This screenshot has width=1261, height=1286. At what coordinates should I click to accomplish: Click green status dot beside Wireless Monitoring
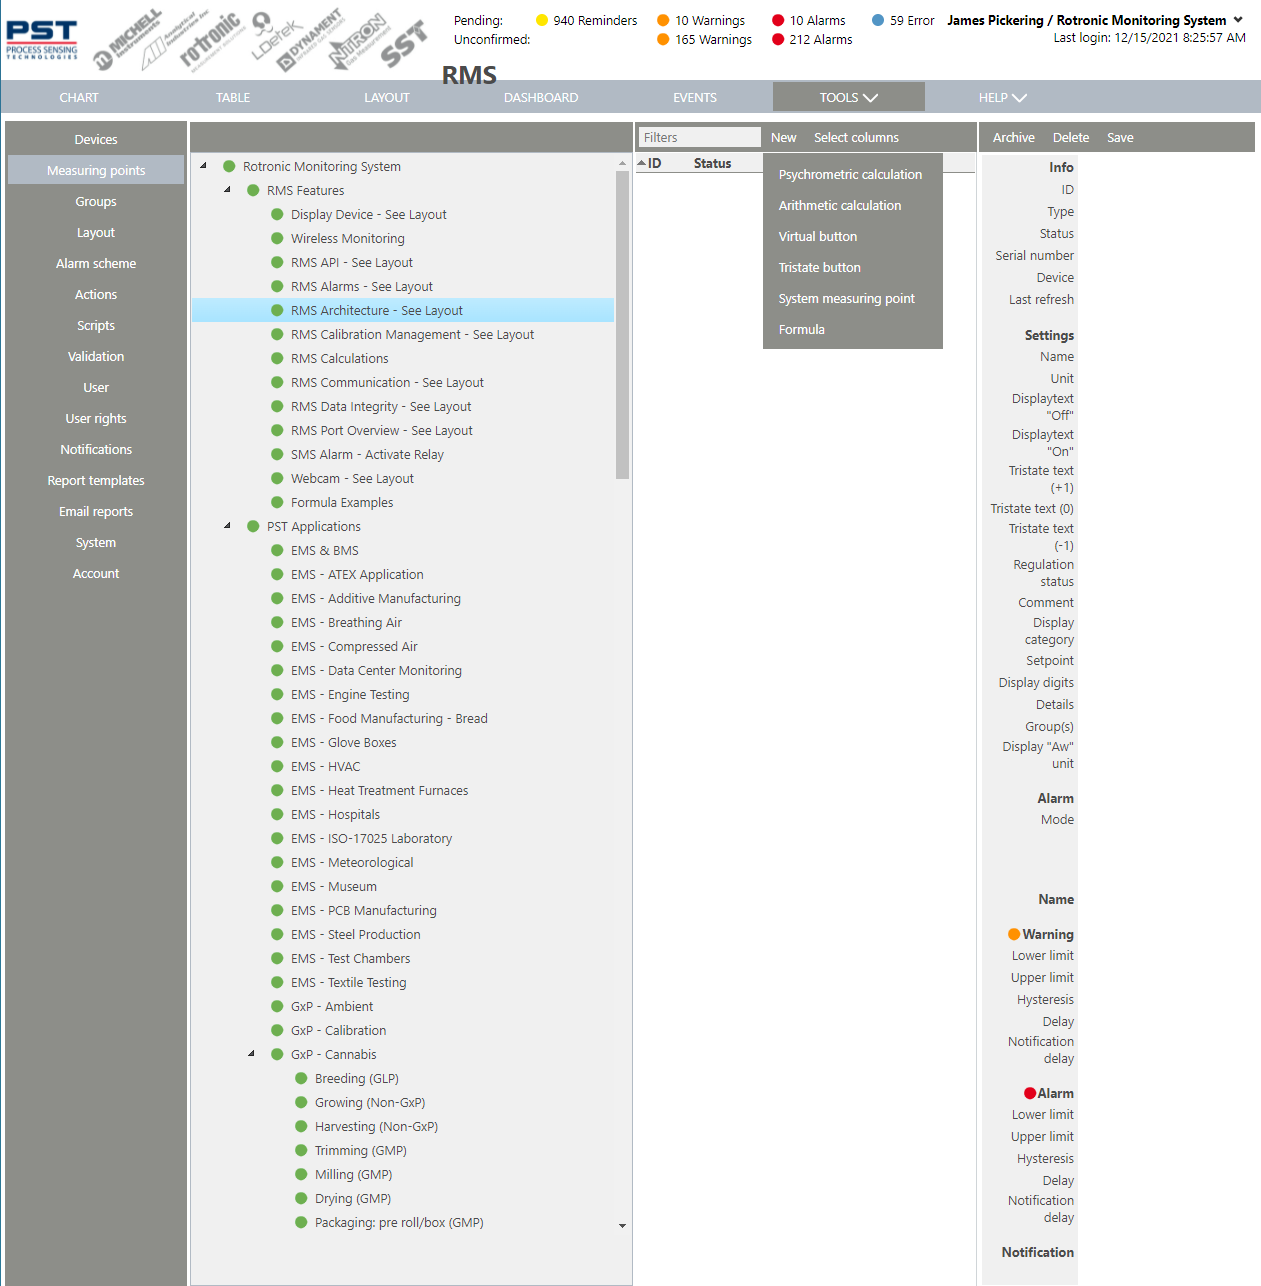point(277,238)
